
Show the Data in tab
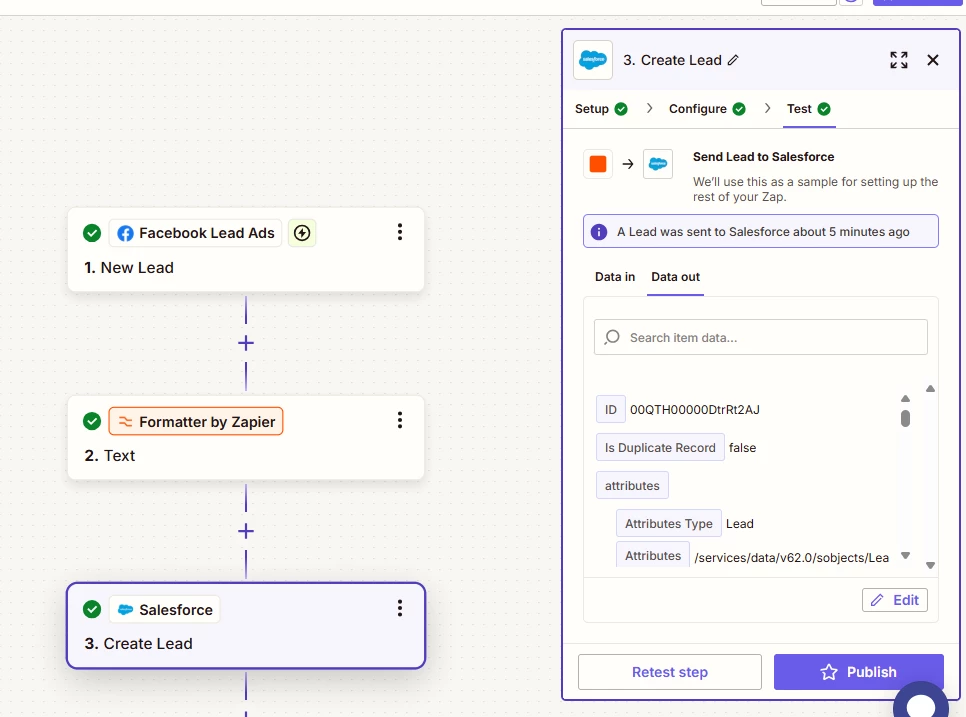(x=615, y=277)
